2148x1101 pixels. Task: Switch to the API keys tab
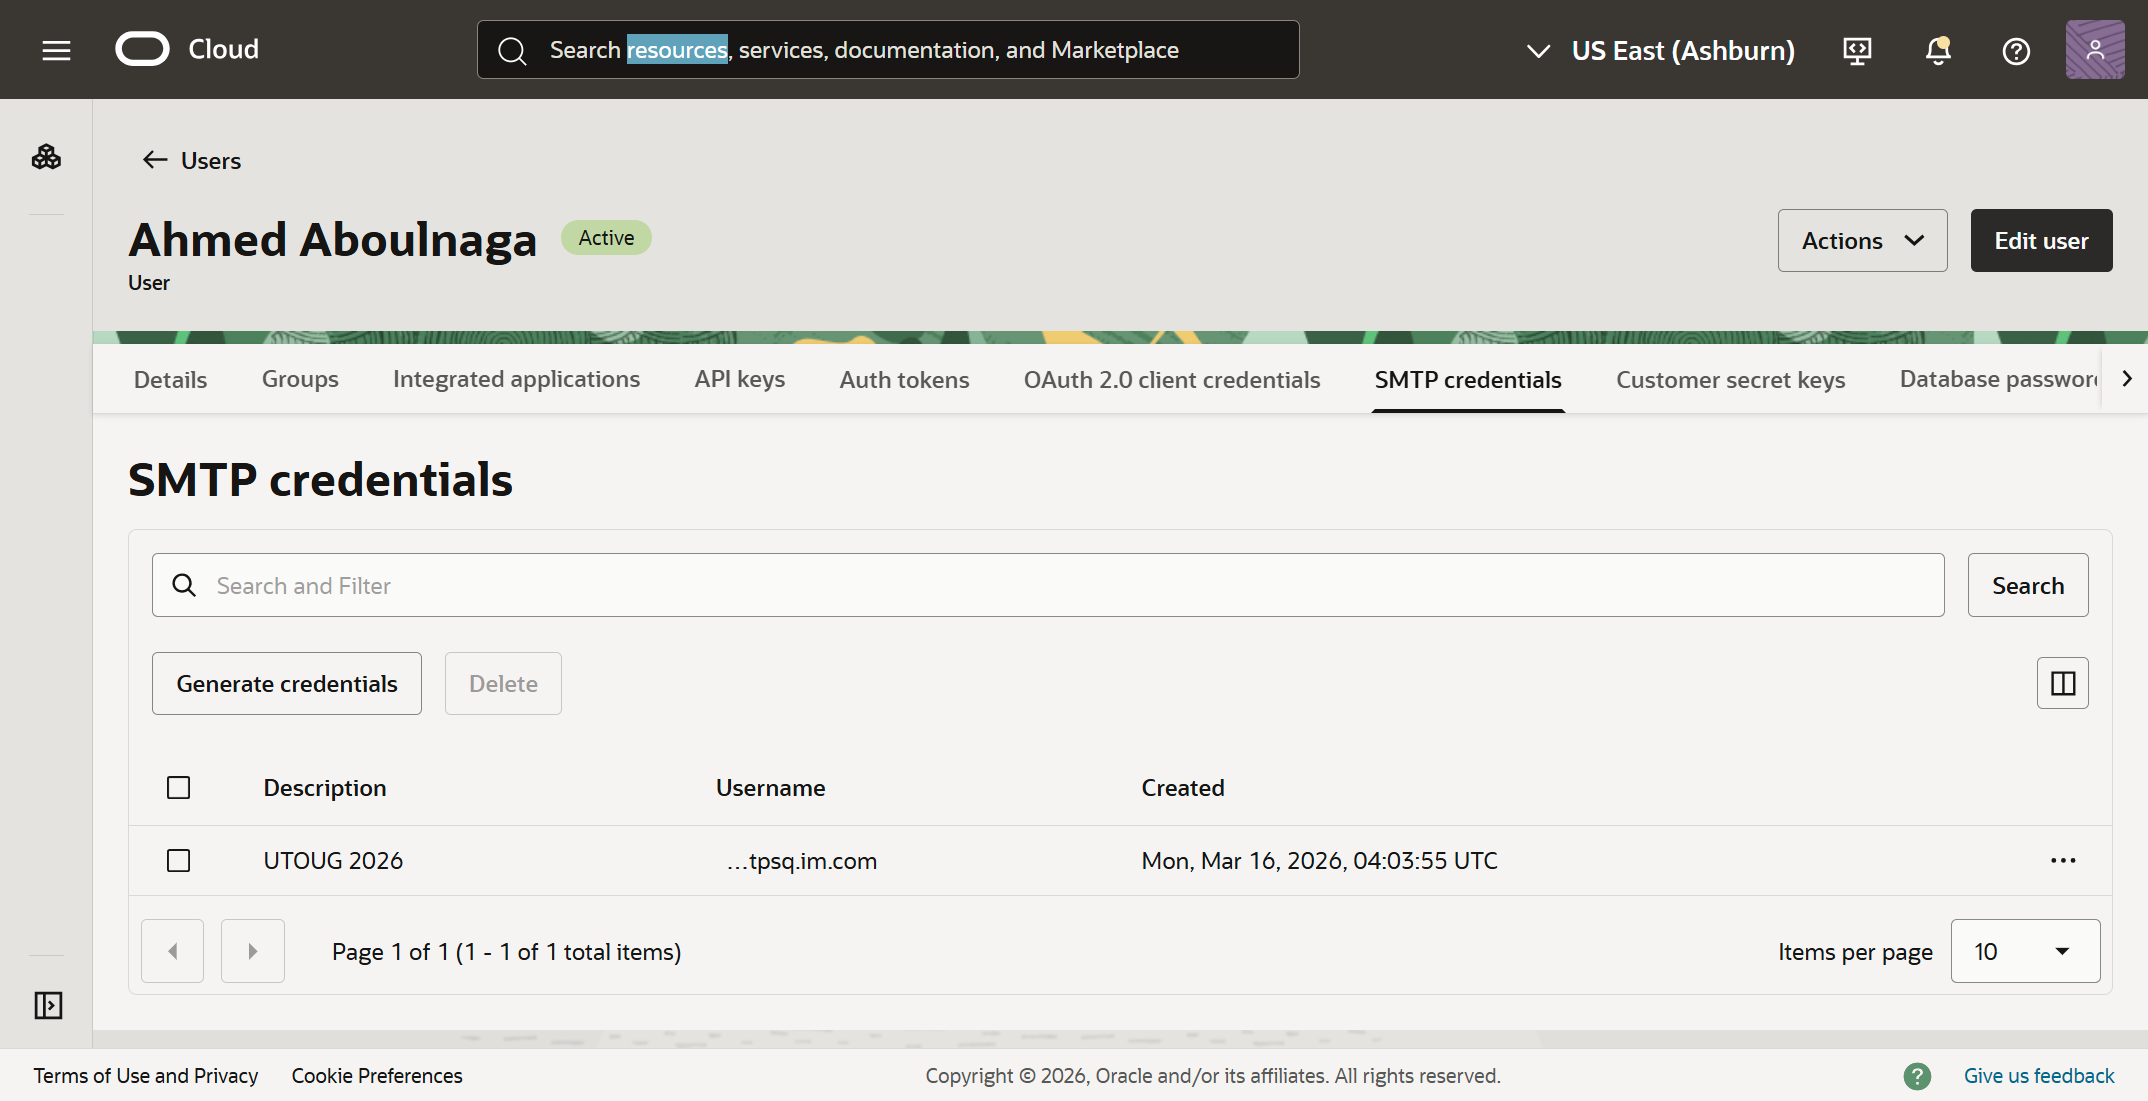[x=739, y=380]
